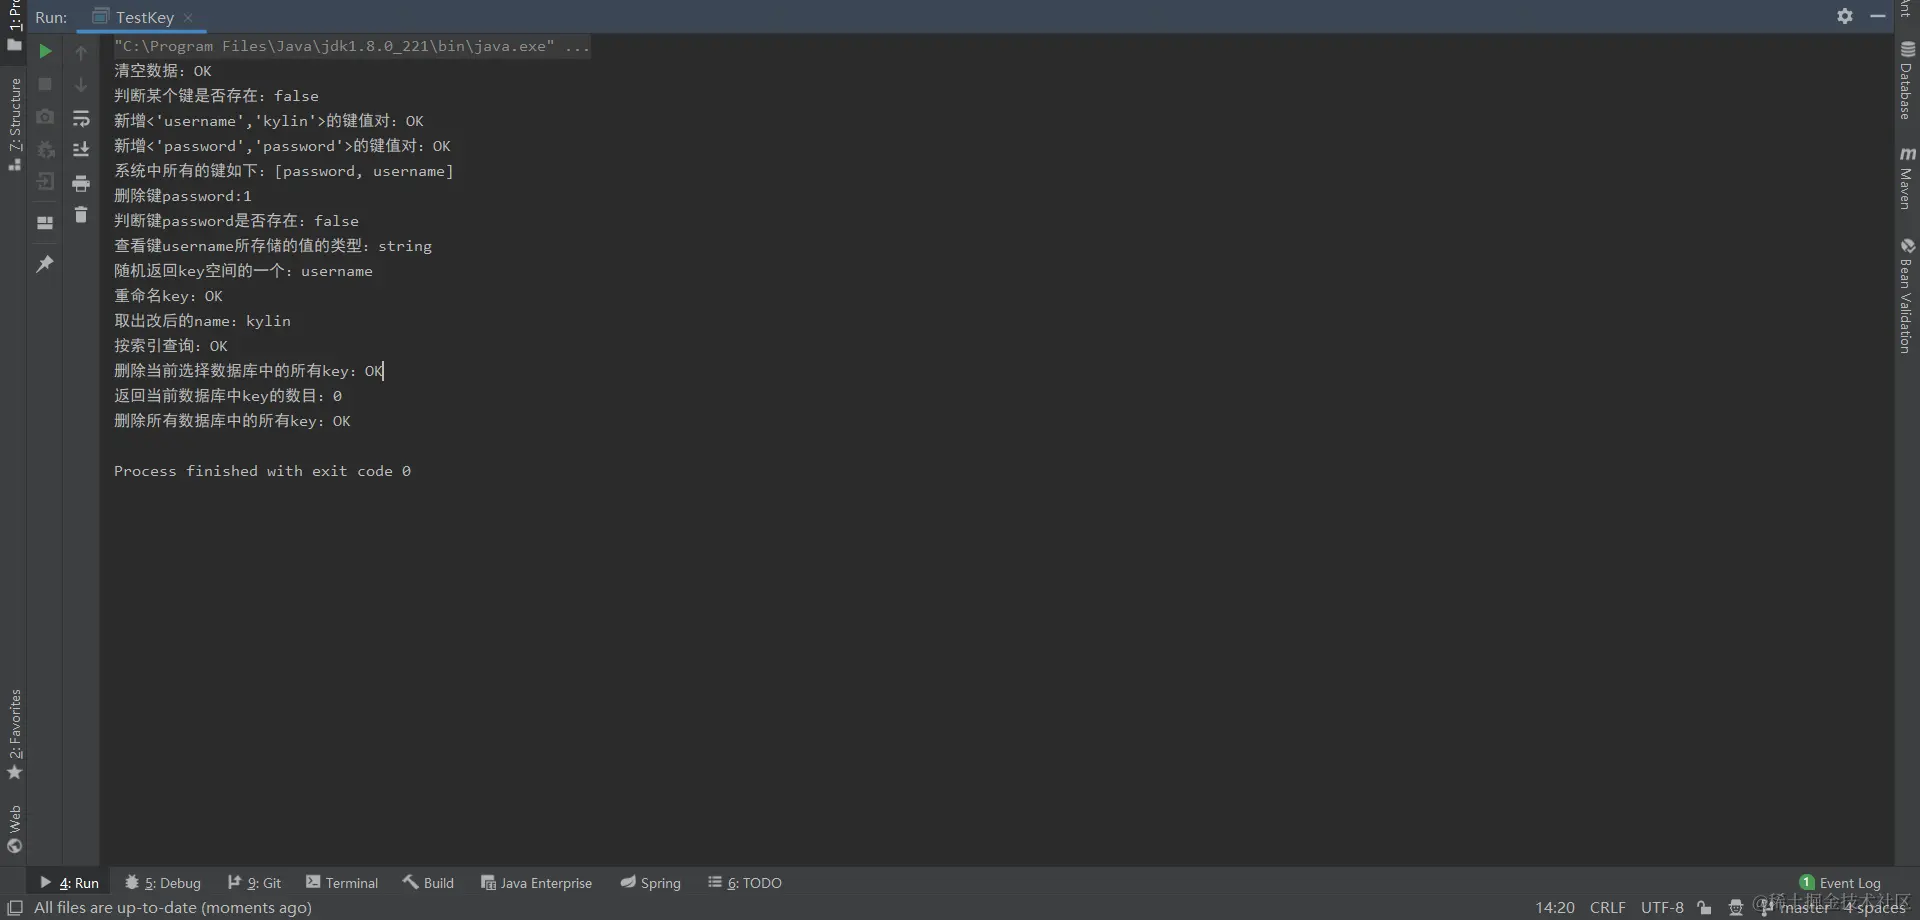Open the Restore Layout icon in Run toolbar

(45, 223)
